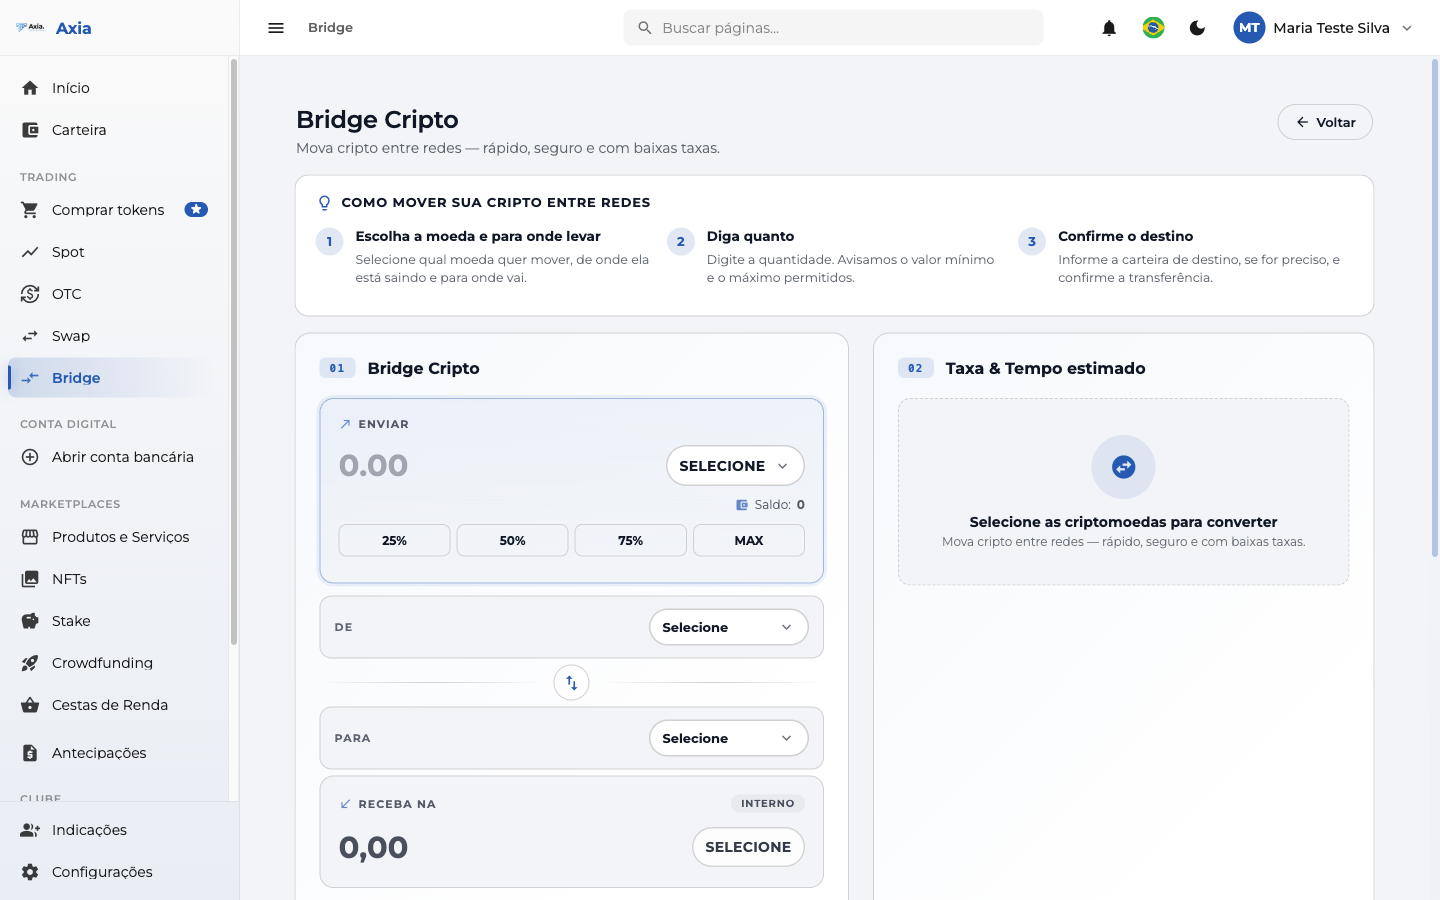Toggle the hamburger menu icon

(x=276, y=28)
